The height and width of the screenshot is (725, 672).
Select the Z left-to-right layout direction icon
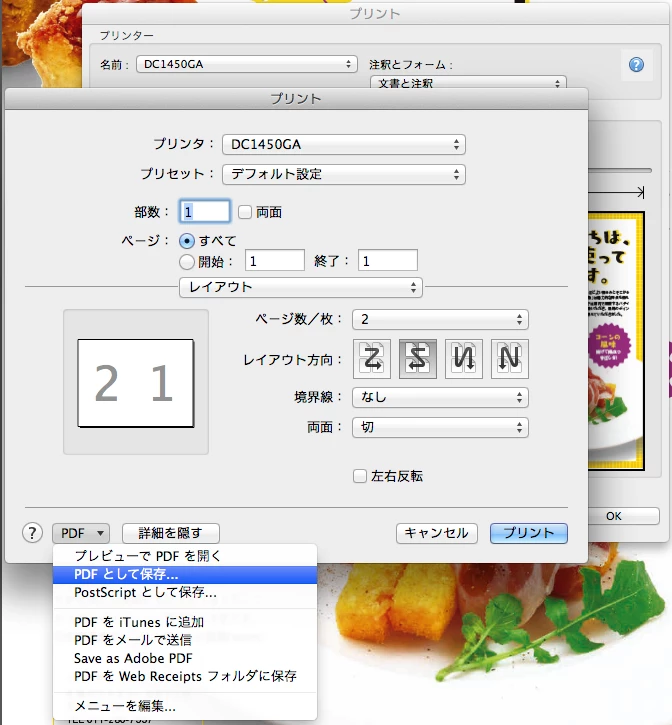(372, 359)
